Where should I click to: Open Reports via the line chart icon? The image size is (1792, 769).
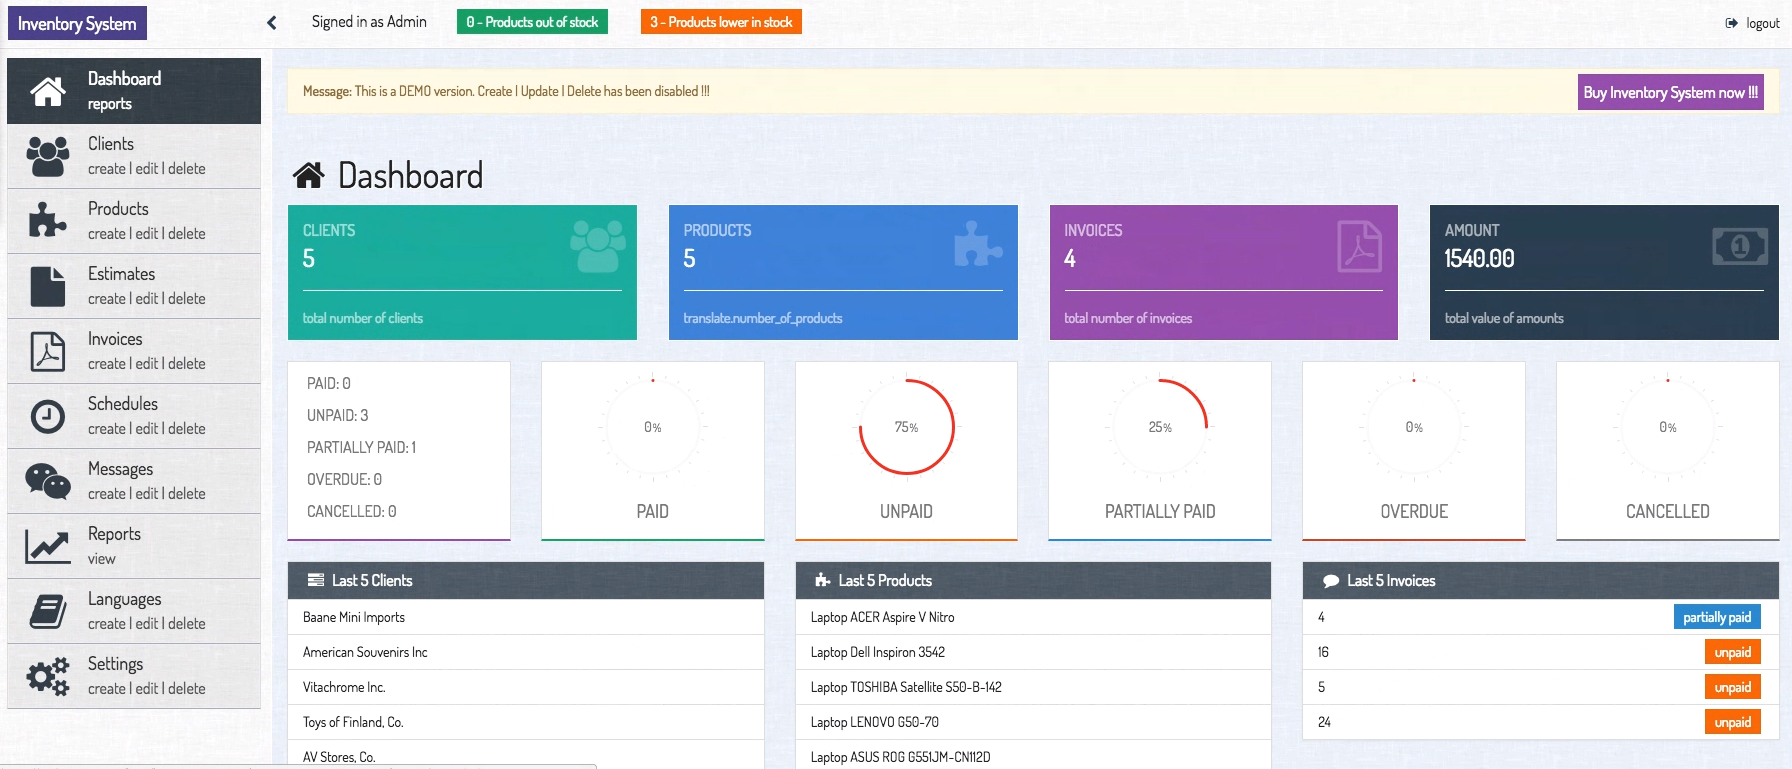coord(47,546)
